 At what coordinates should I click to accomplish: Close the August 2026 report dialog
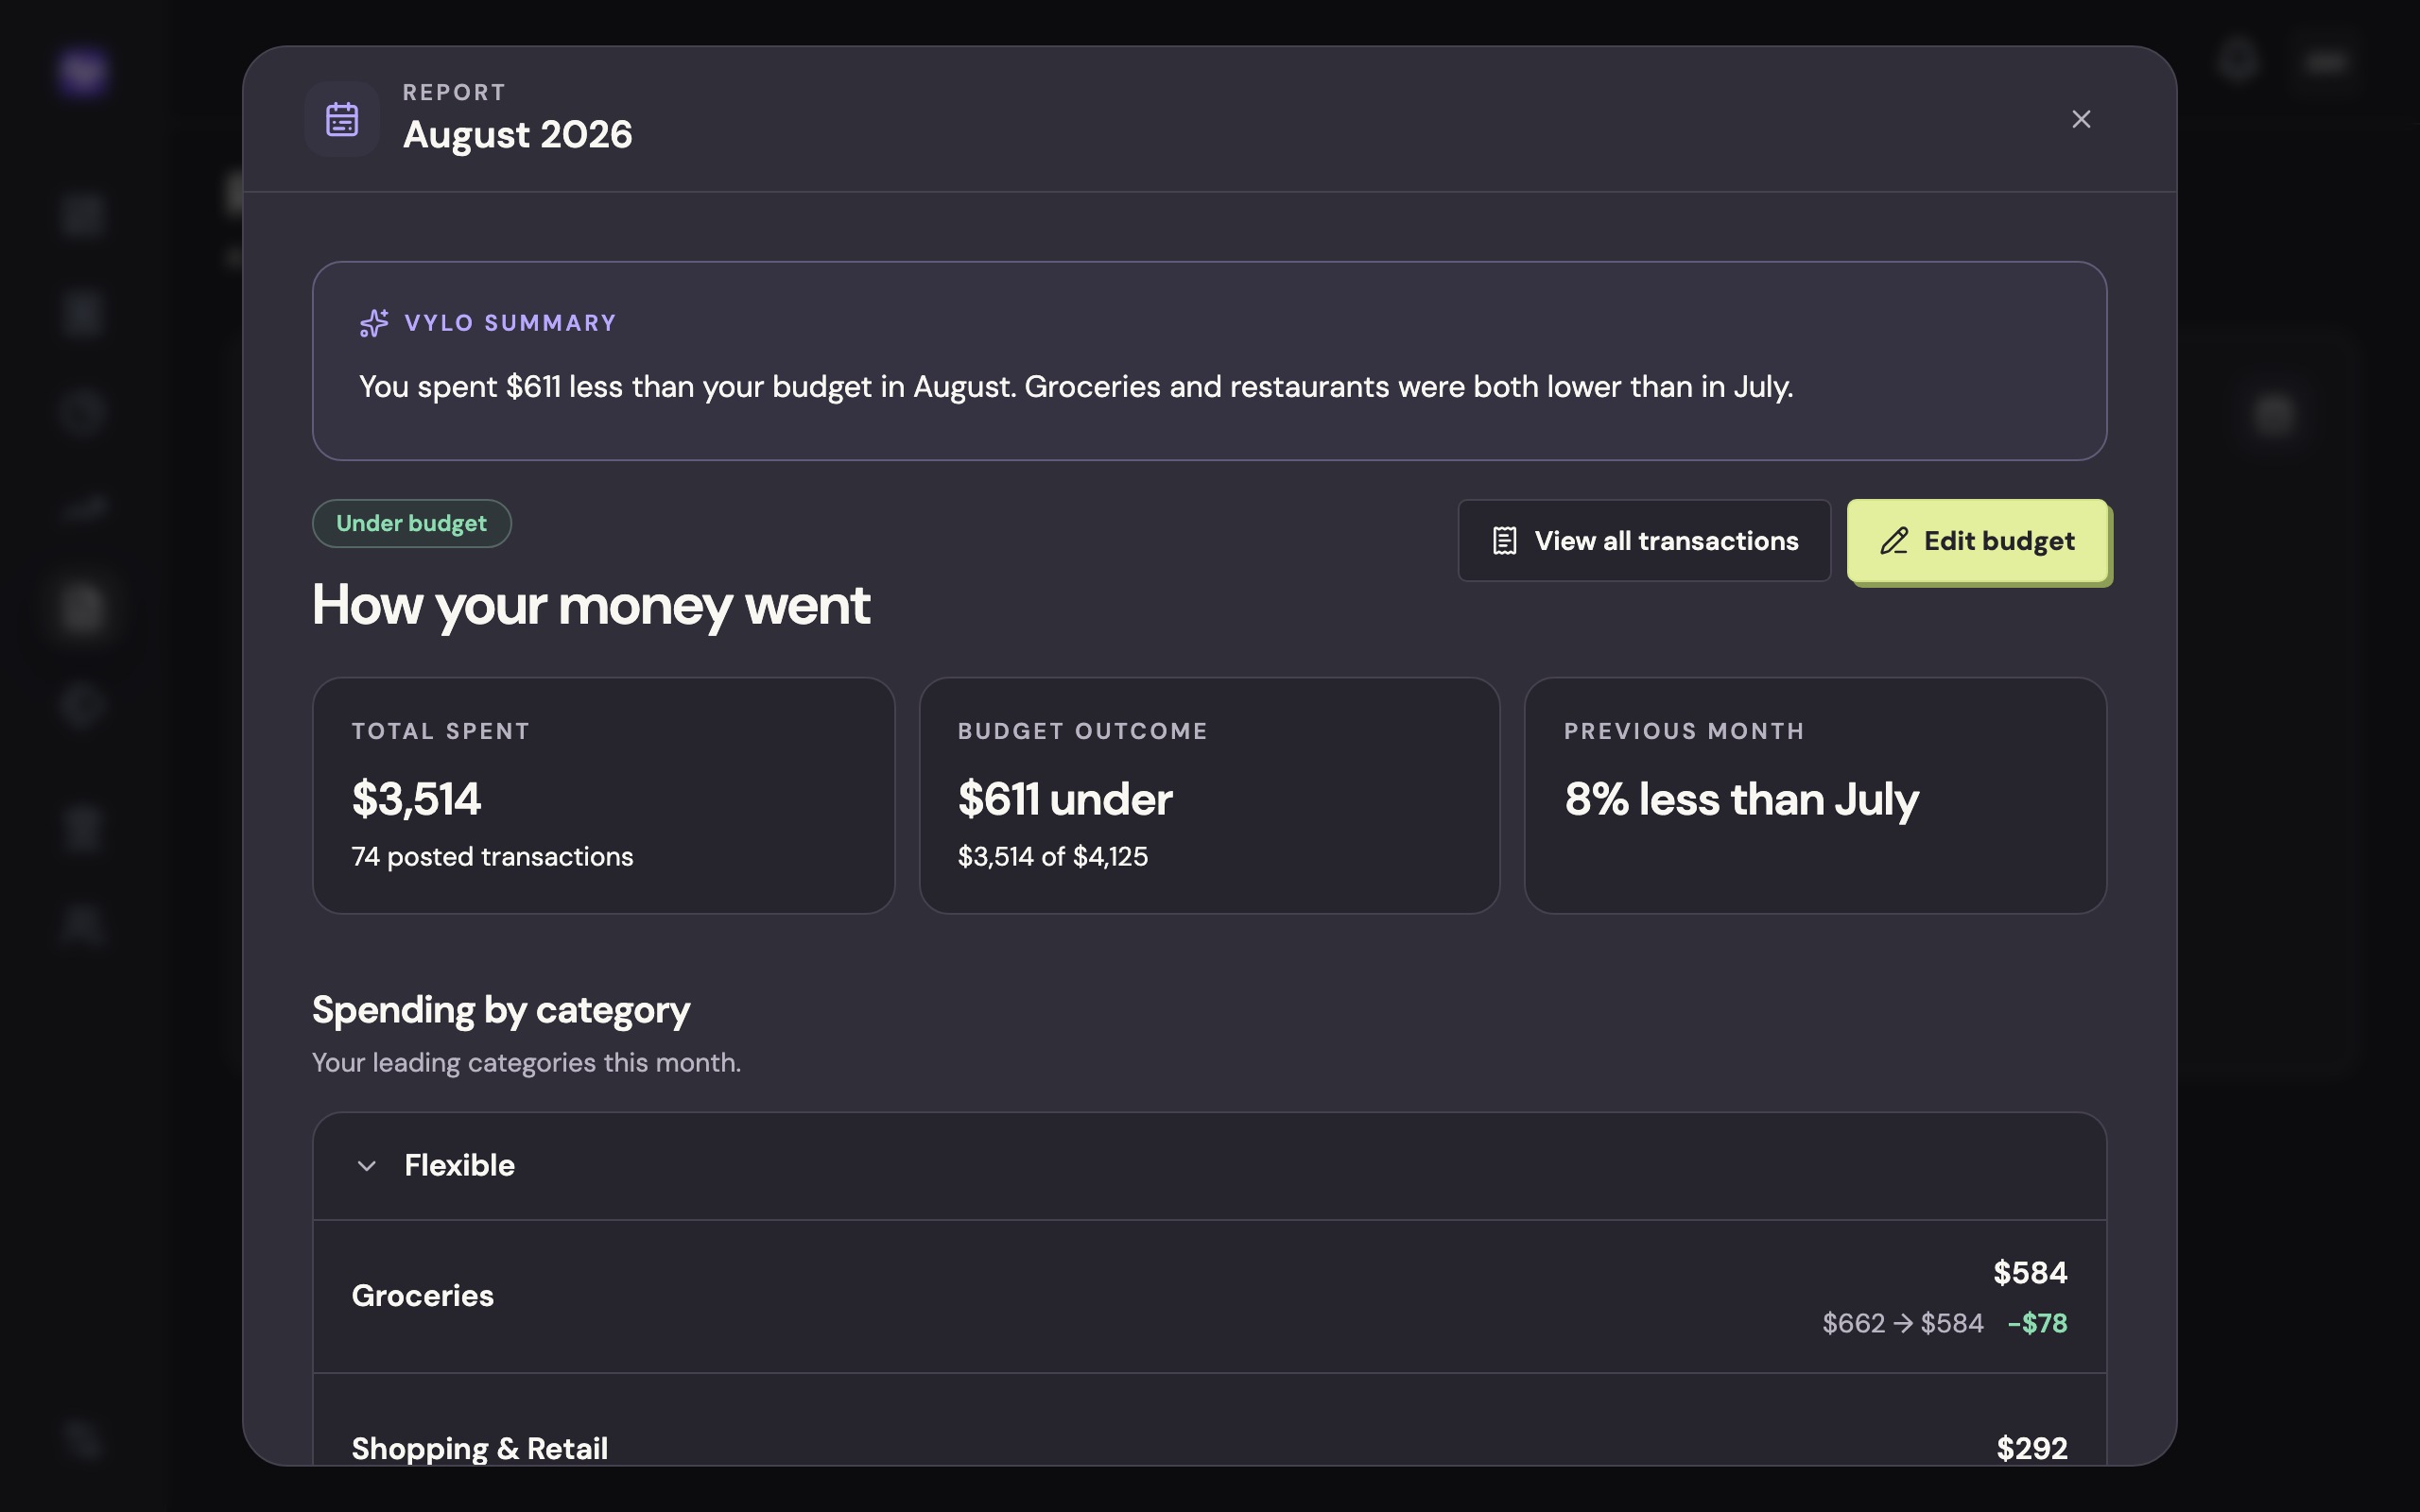pyautogui.click(x=2081, y=119)
